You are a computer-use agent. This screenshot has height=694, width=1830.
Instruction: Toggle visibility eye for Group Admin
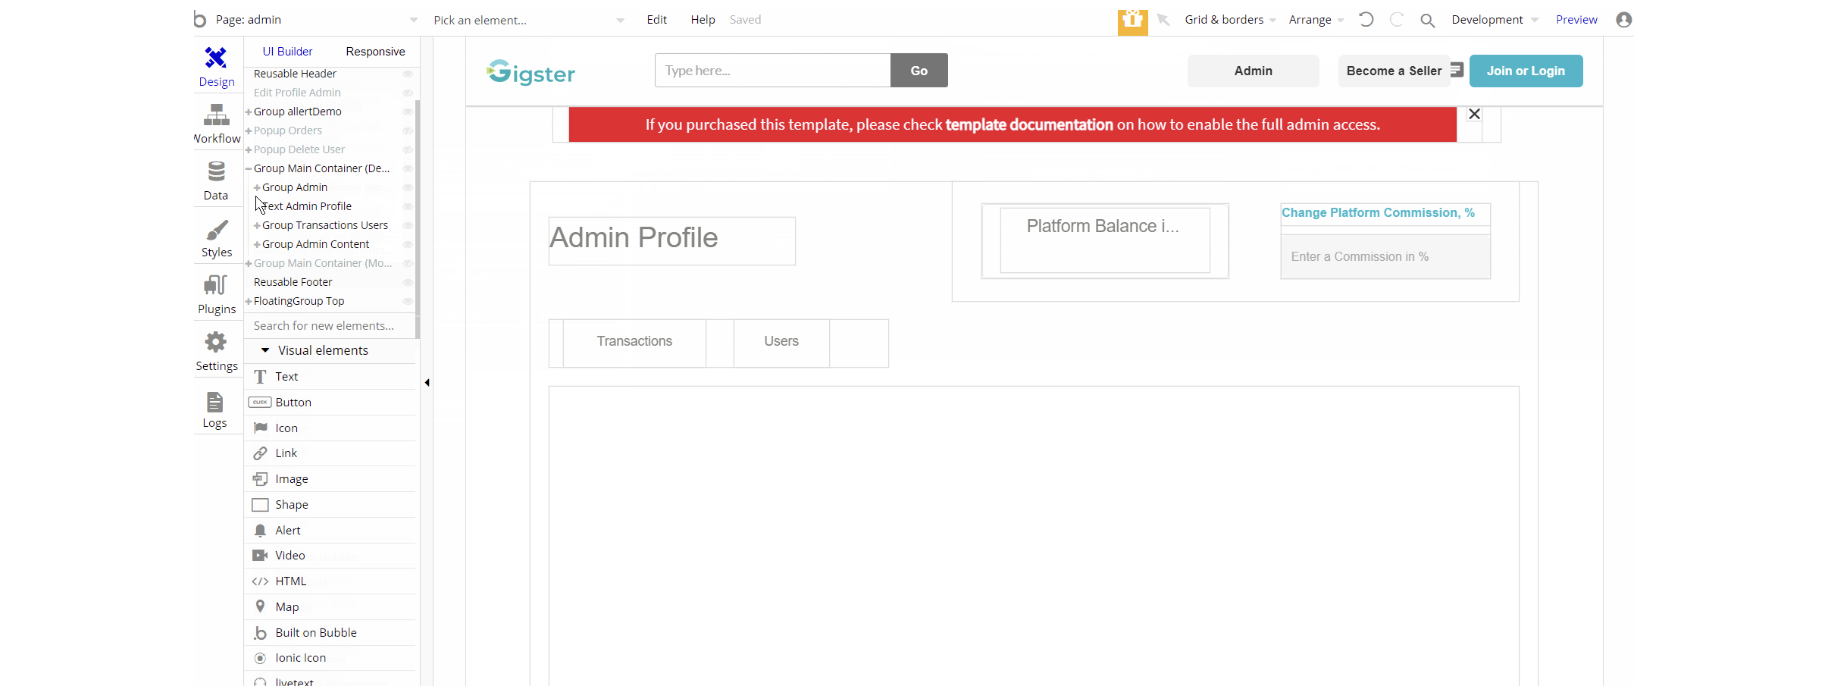(407, 188)
